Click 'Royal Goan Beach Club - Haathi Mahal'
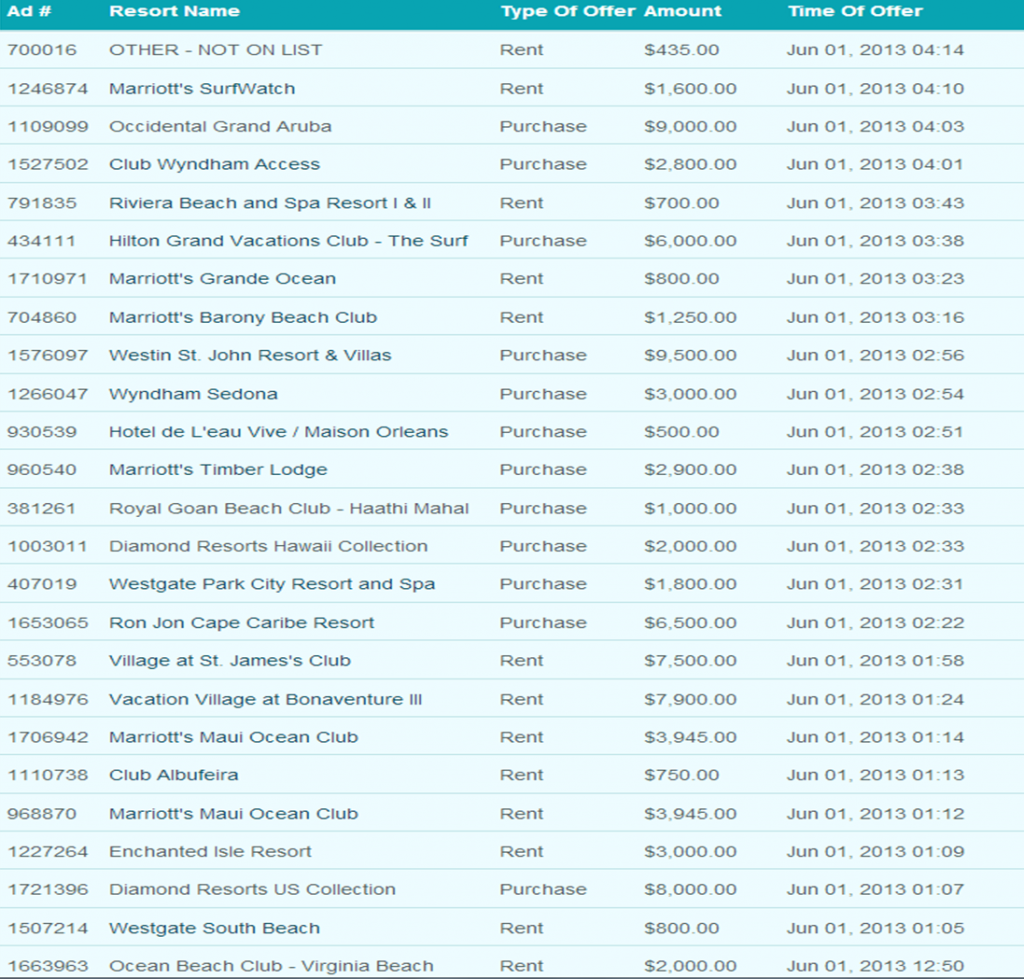The width and height of the screenshot is (1024, 979). (x=289, y=508)
